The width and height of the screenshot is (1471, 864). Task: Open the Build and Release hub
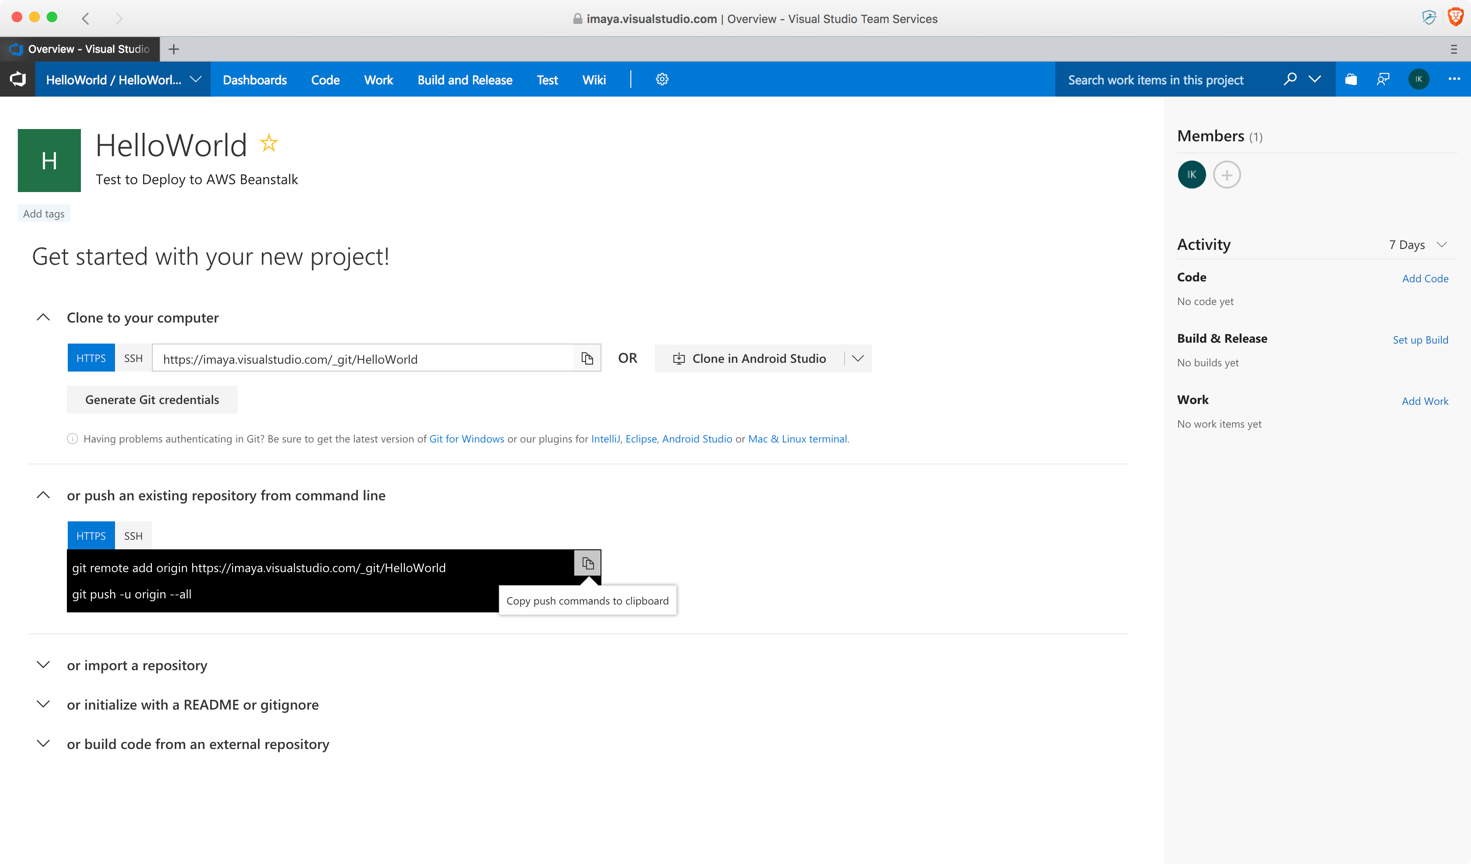pyautogui.click(x=465, y=79)
